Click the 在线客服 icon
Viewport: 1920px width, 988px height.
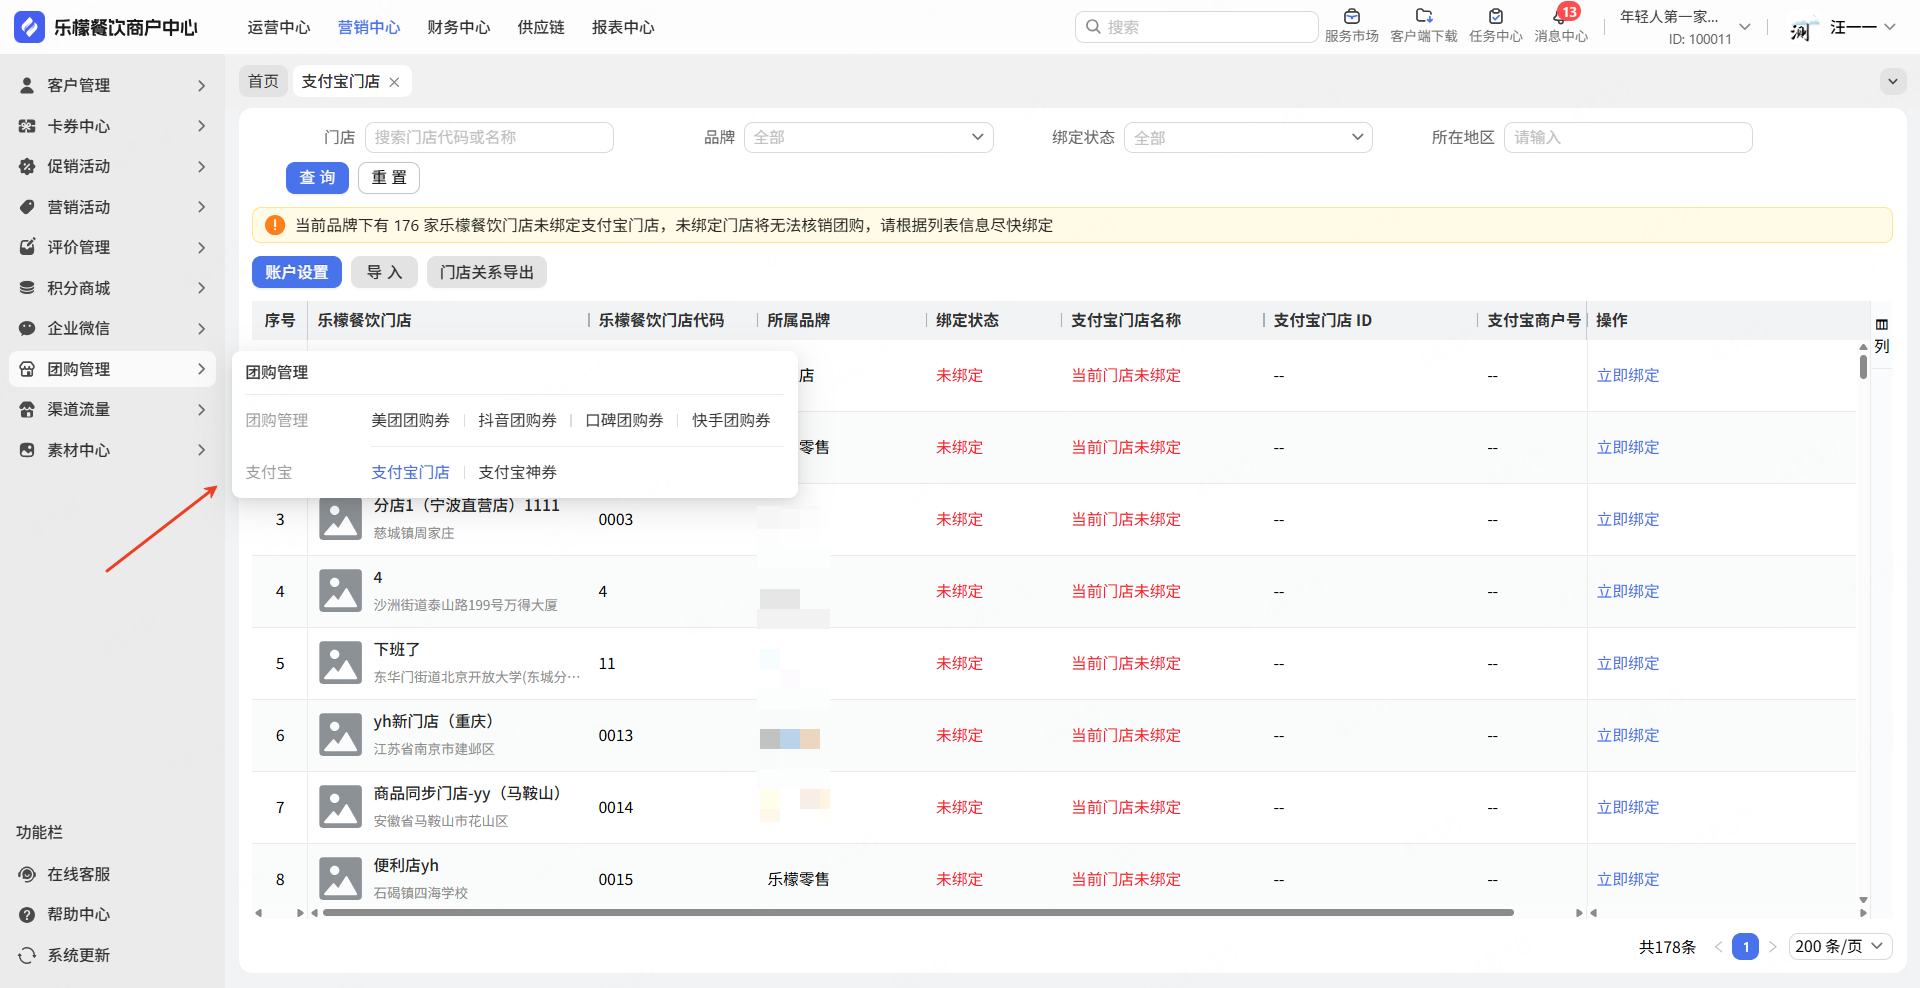pos(27,874)
